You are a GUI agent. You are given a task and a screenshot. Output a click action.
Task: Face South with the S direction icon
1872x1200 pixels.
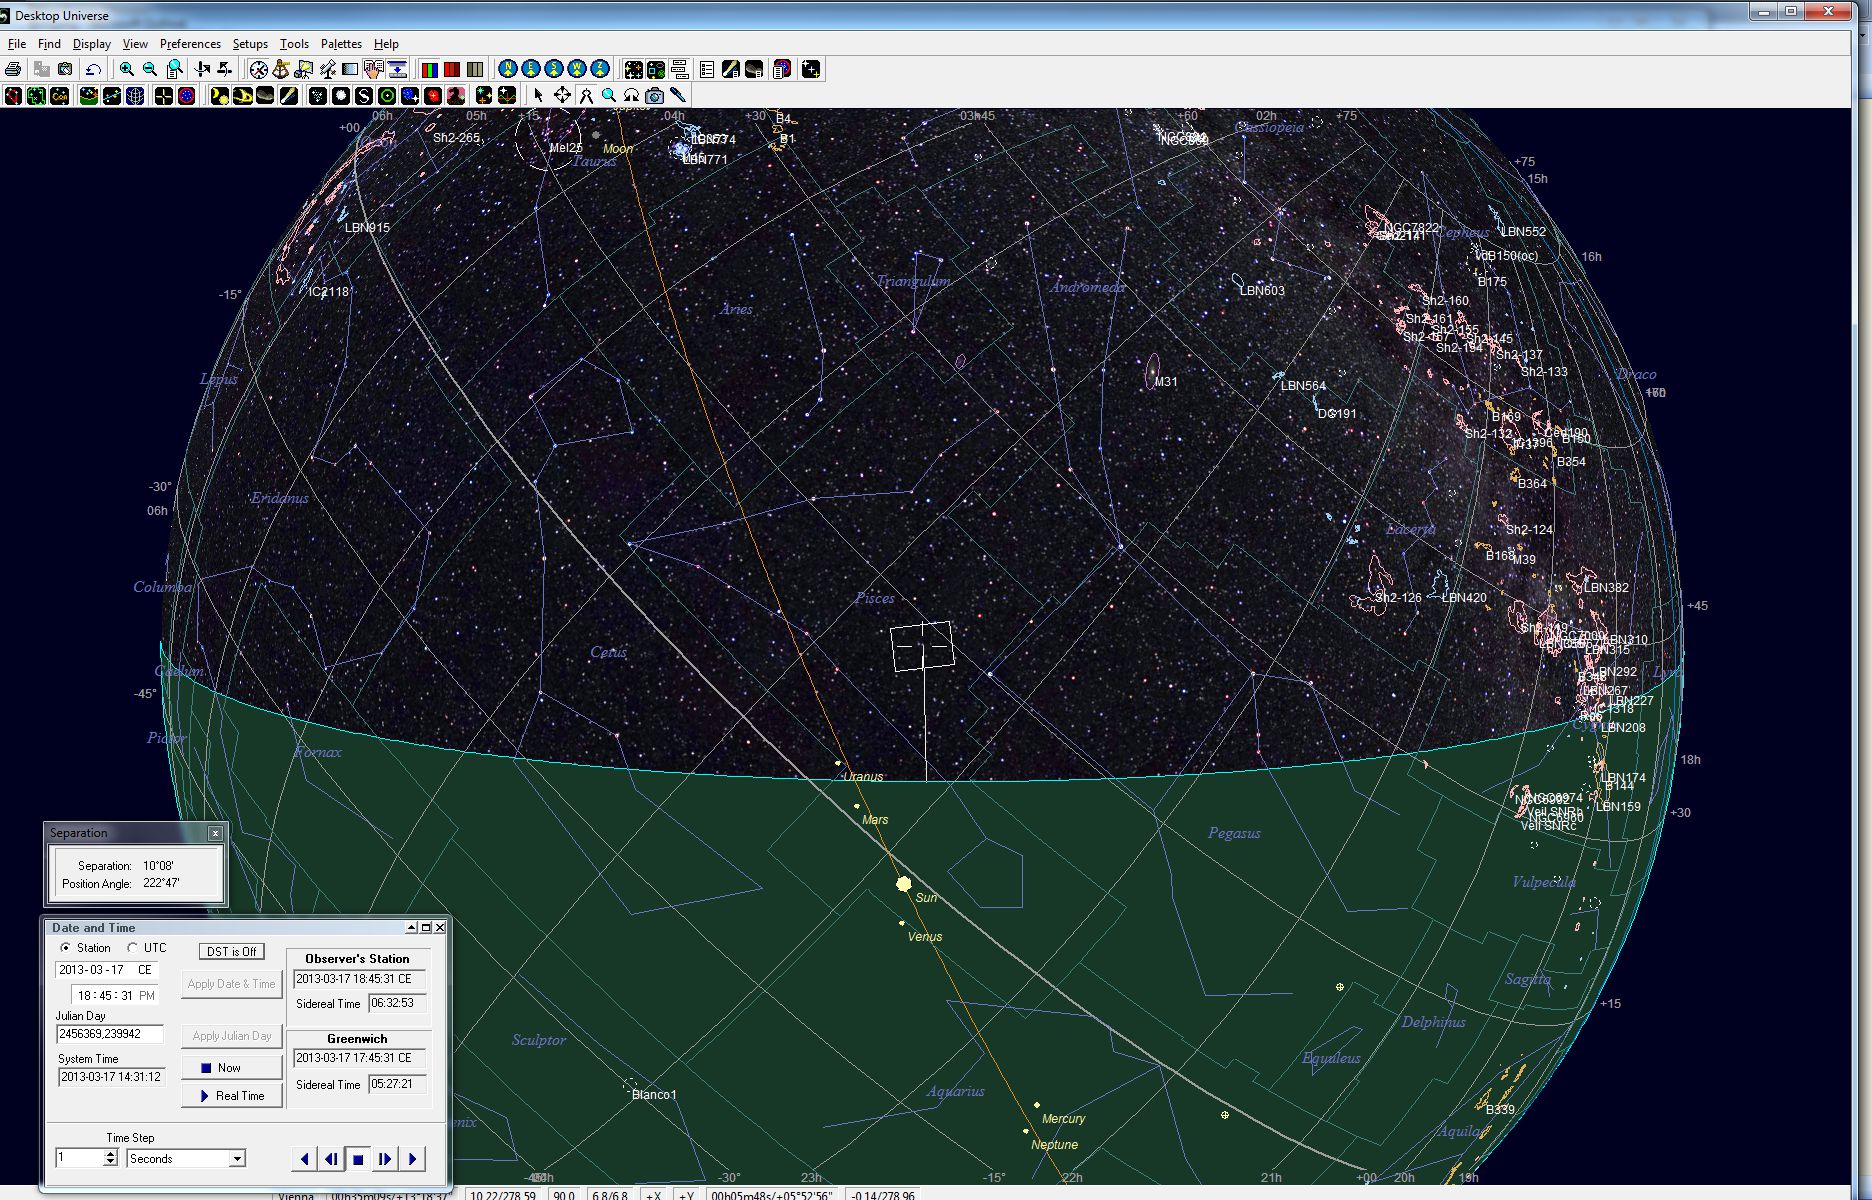(554, 69)
